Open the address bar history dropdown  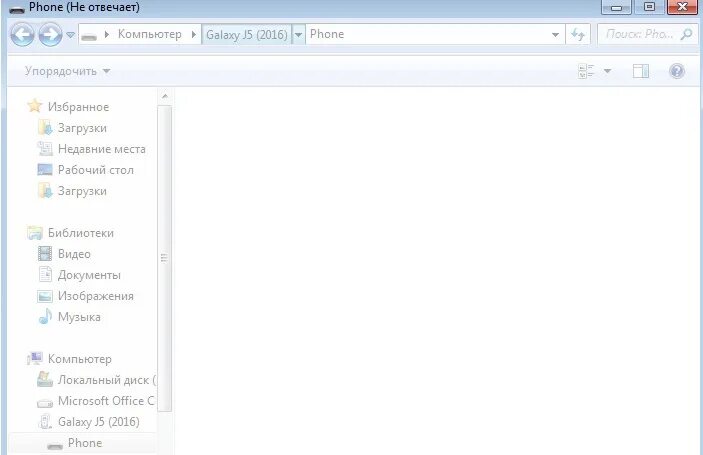coord(555,35)
